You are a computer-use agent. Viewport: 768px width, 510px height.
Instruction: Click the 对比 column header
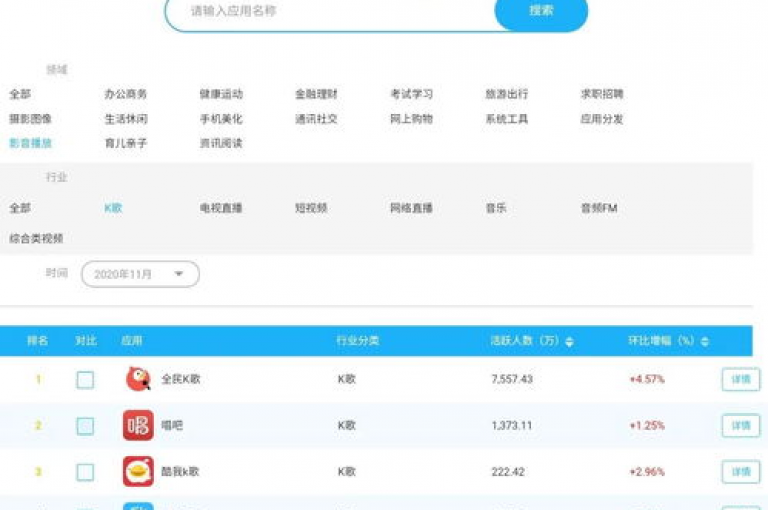(x=86, y=340)
